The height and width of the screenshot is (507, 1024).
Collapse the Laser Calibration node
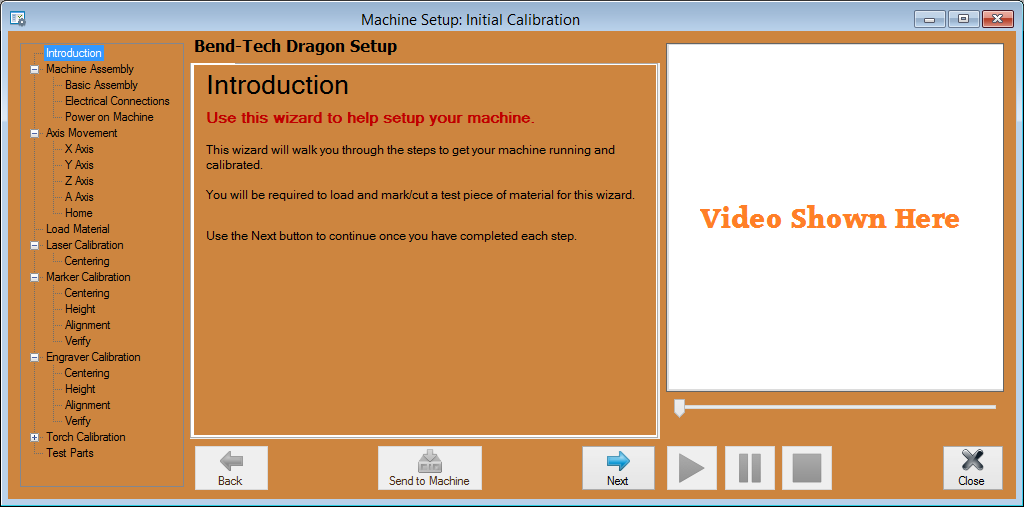34,246
